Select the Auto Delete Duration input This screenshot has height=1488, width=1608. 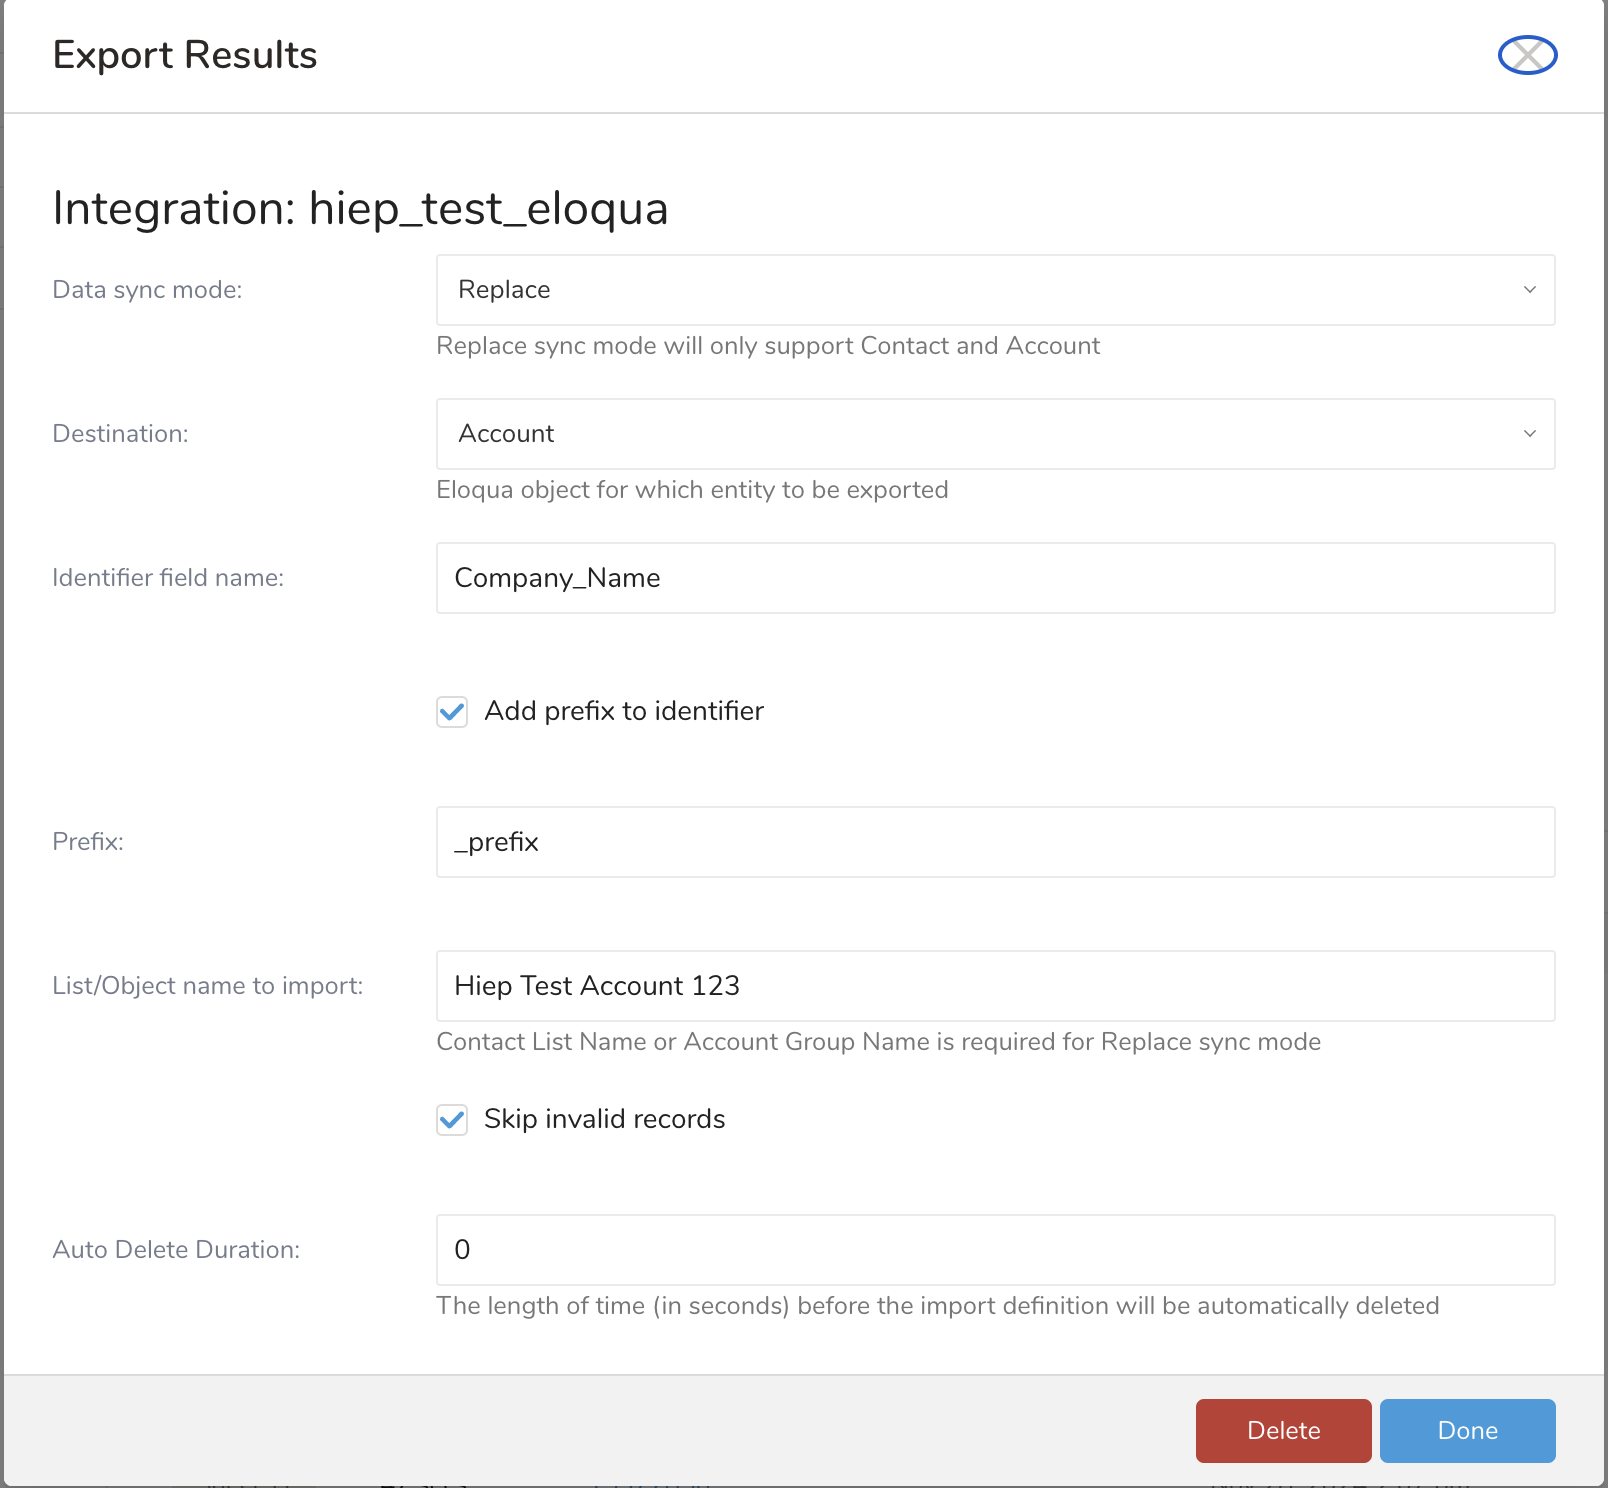point(994,1250)
